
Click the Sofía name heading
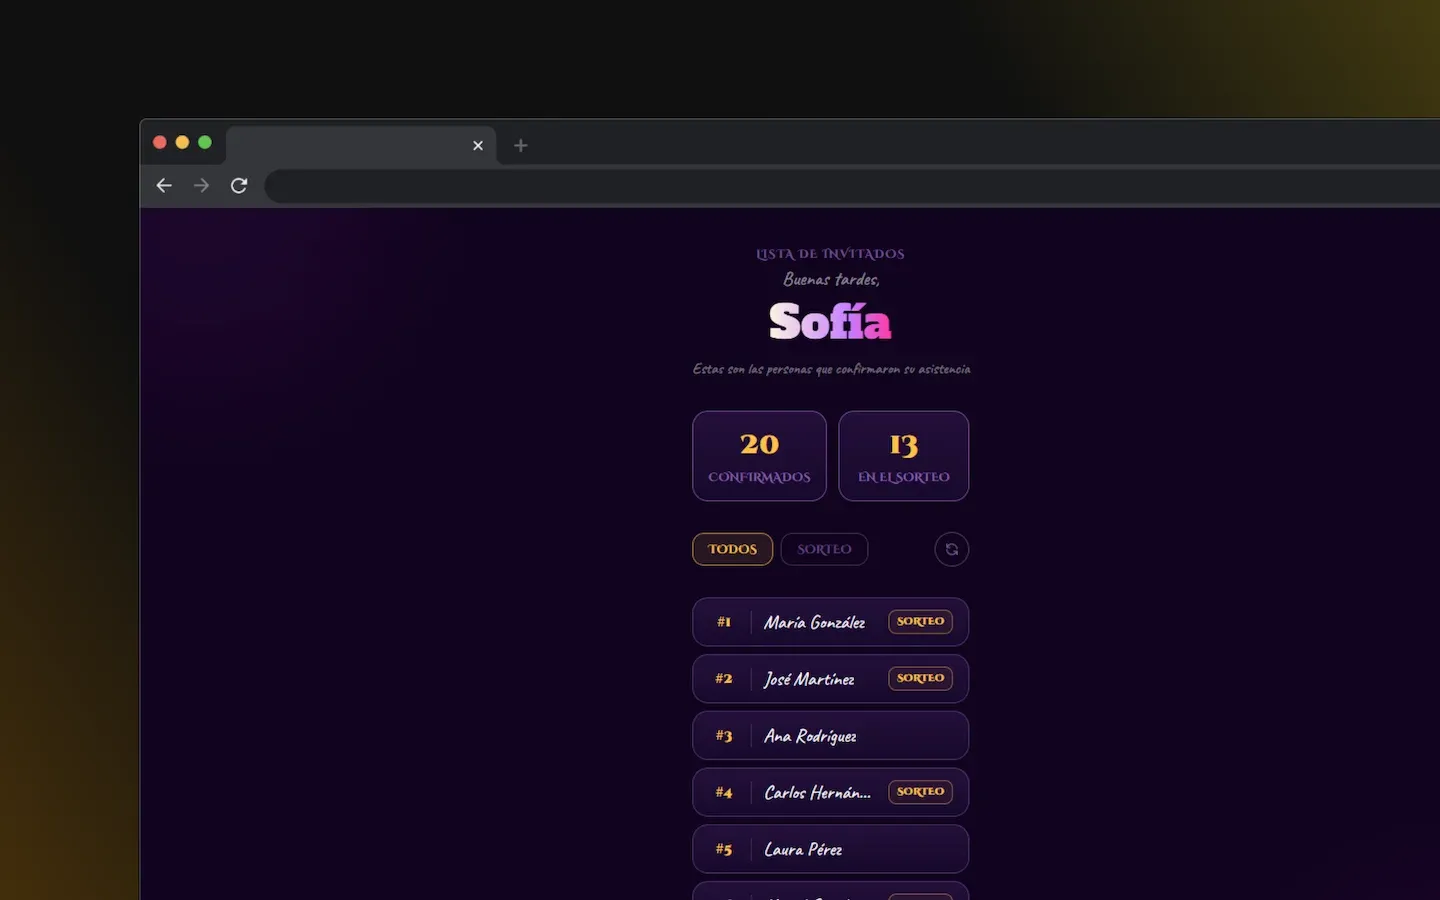[830, 322]
